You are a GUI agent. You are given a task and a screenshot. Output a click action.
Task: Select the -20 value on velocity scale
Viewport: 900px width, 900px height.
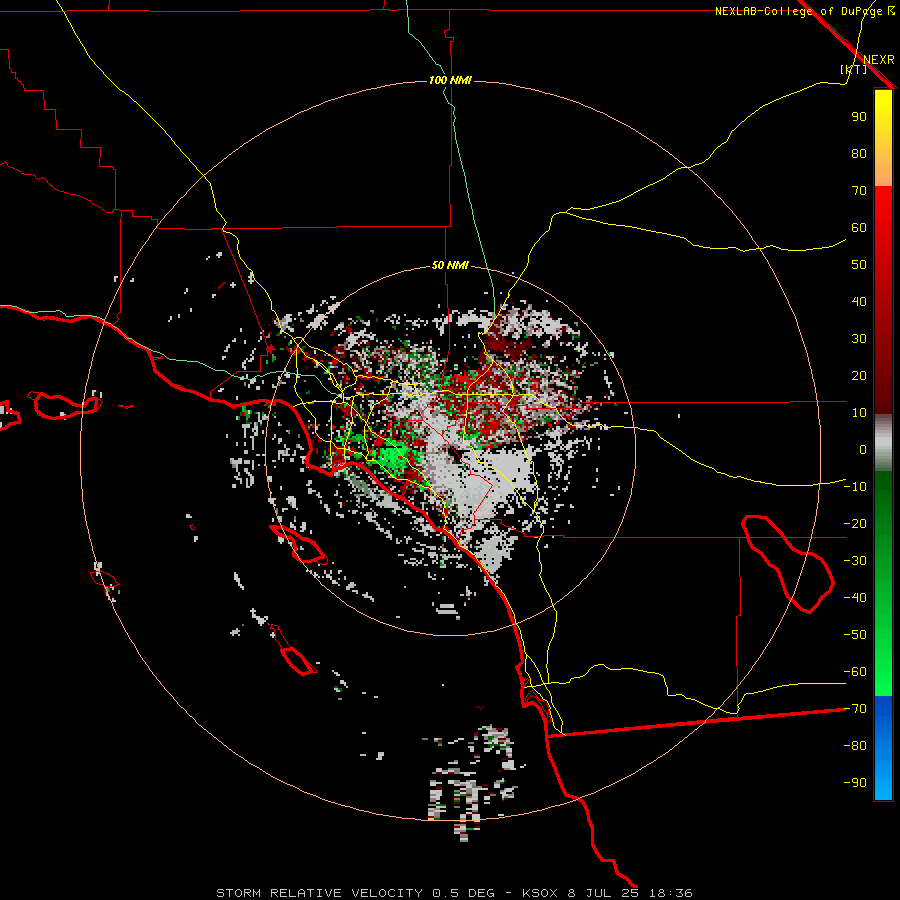pyautogui.click(x=855, y=523)
